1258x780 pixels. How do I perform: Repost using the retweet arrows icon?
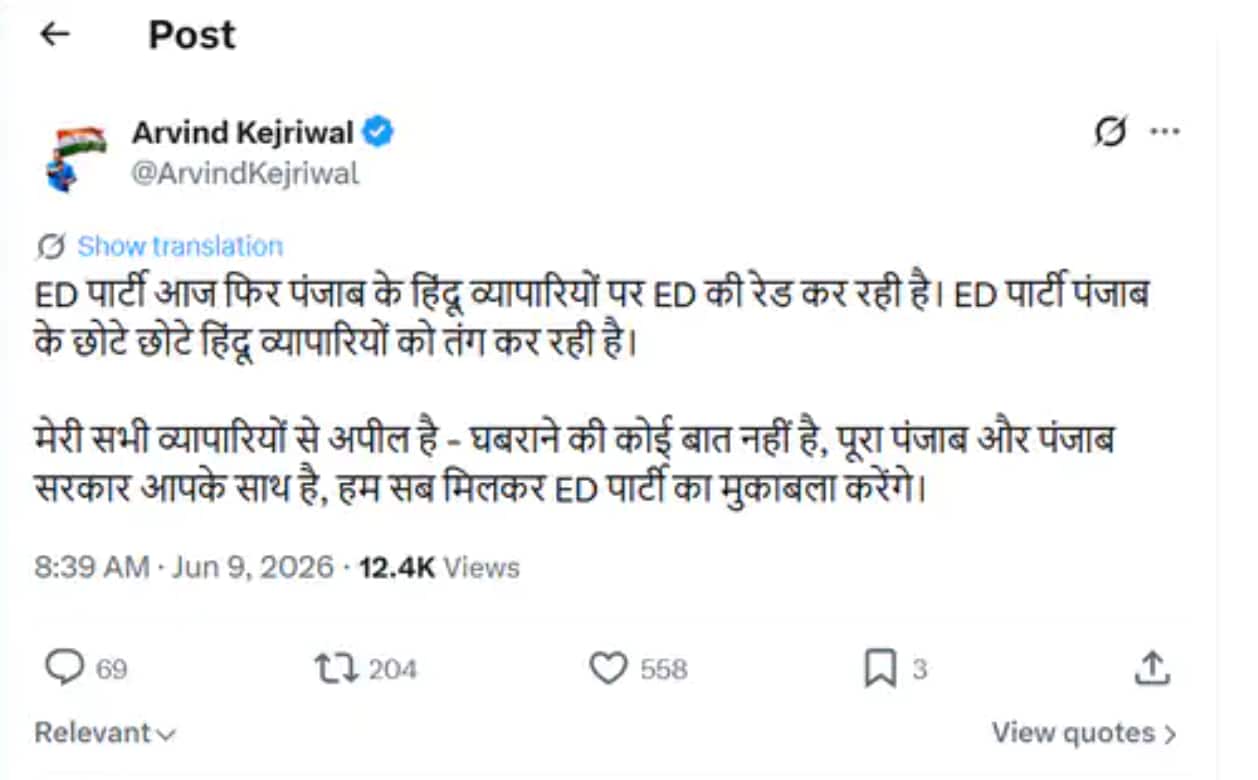(336, 668)
